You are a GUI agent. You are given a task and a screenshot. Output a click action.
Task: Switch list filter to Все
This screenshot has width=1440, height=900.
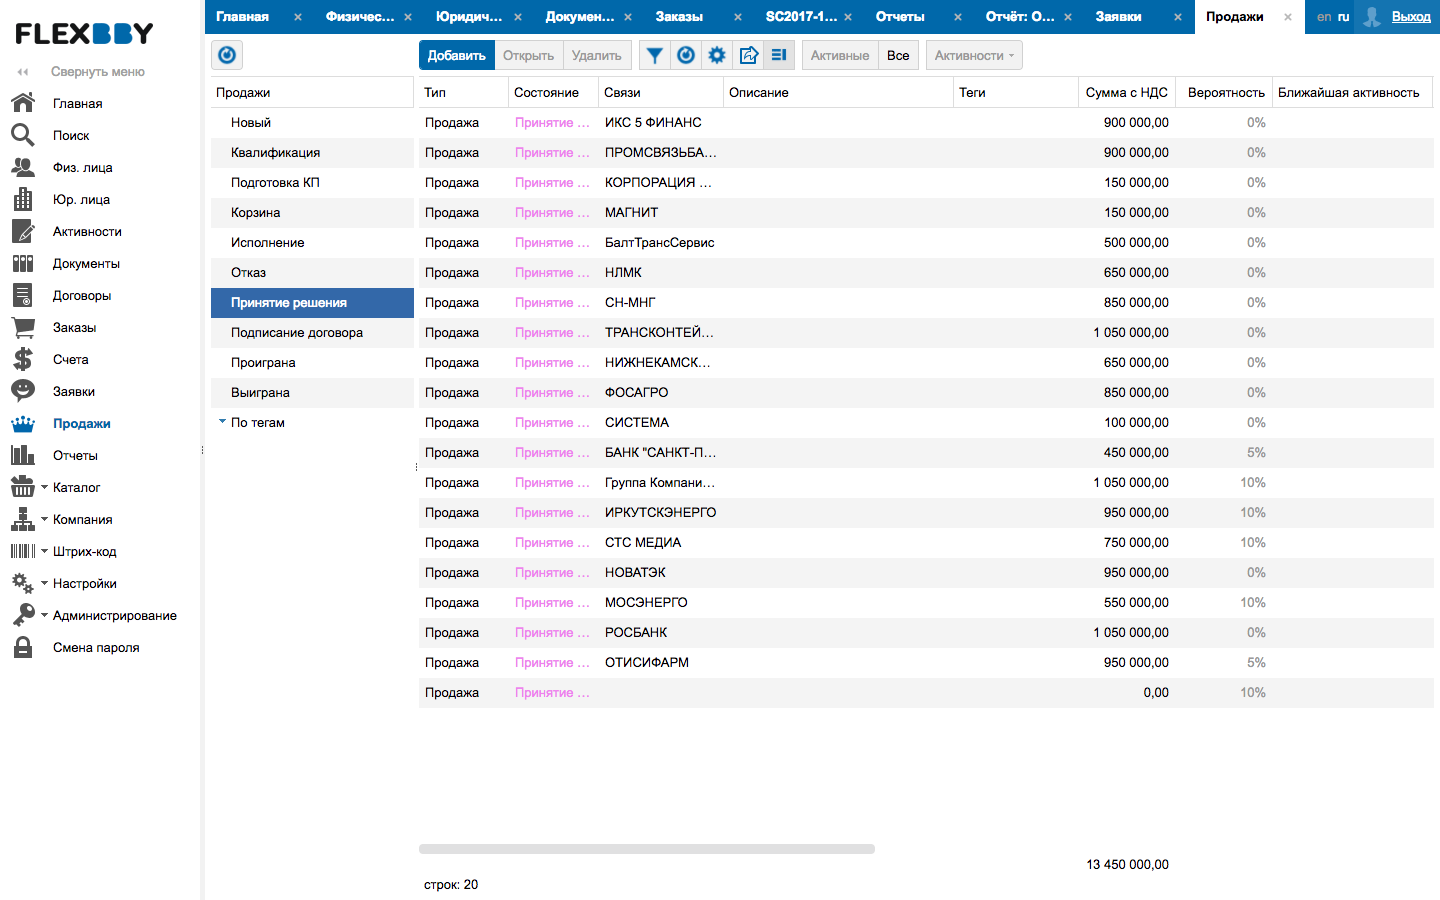tap(898, 56)
